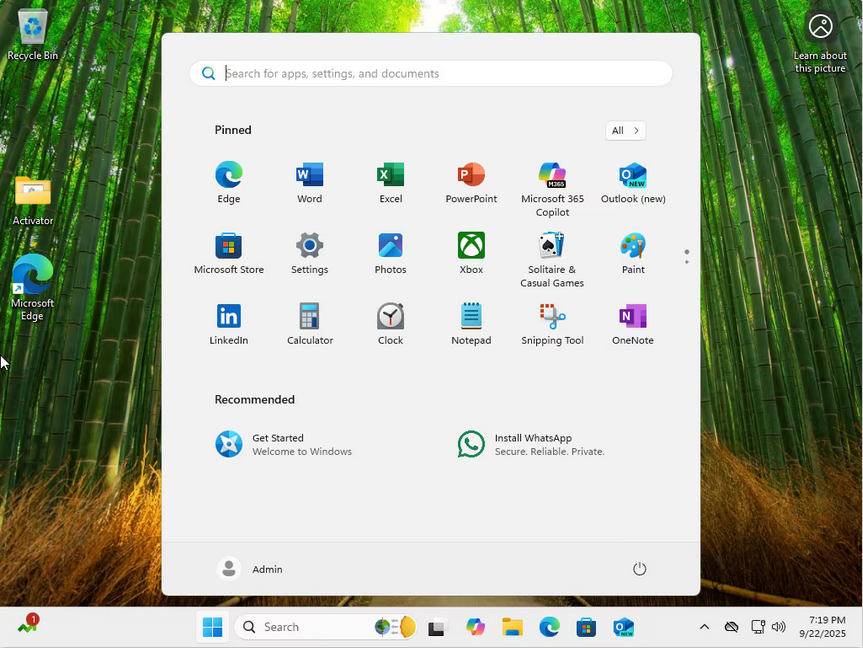The image size is (863, 648).
Task: Show hidden system tray icons
Action: [704, 627]
